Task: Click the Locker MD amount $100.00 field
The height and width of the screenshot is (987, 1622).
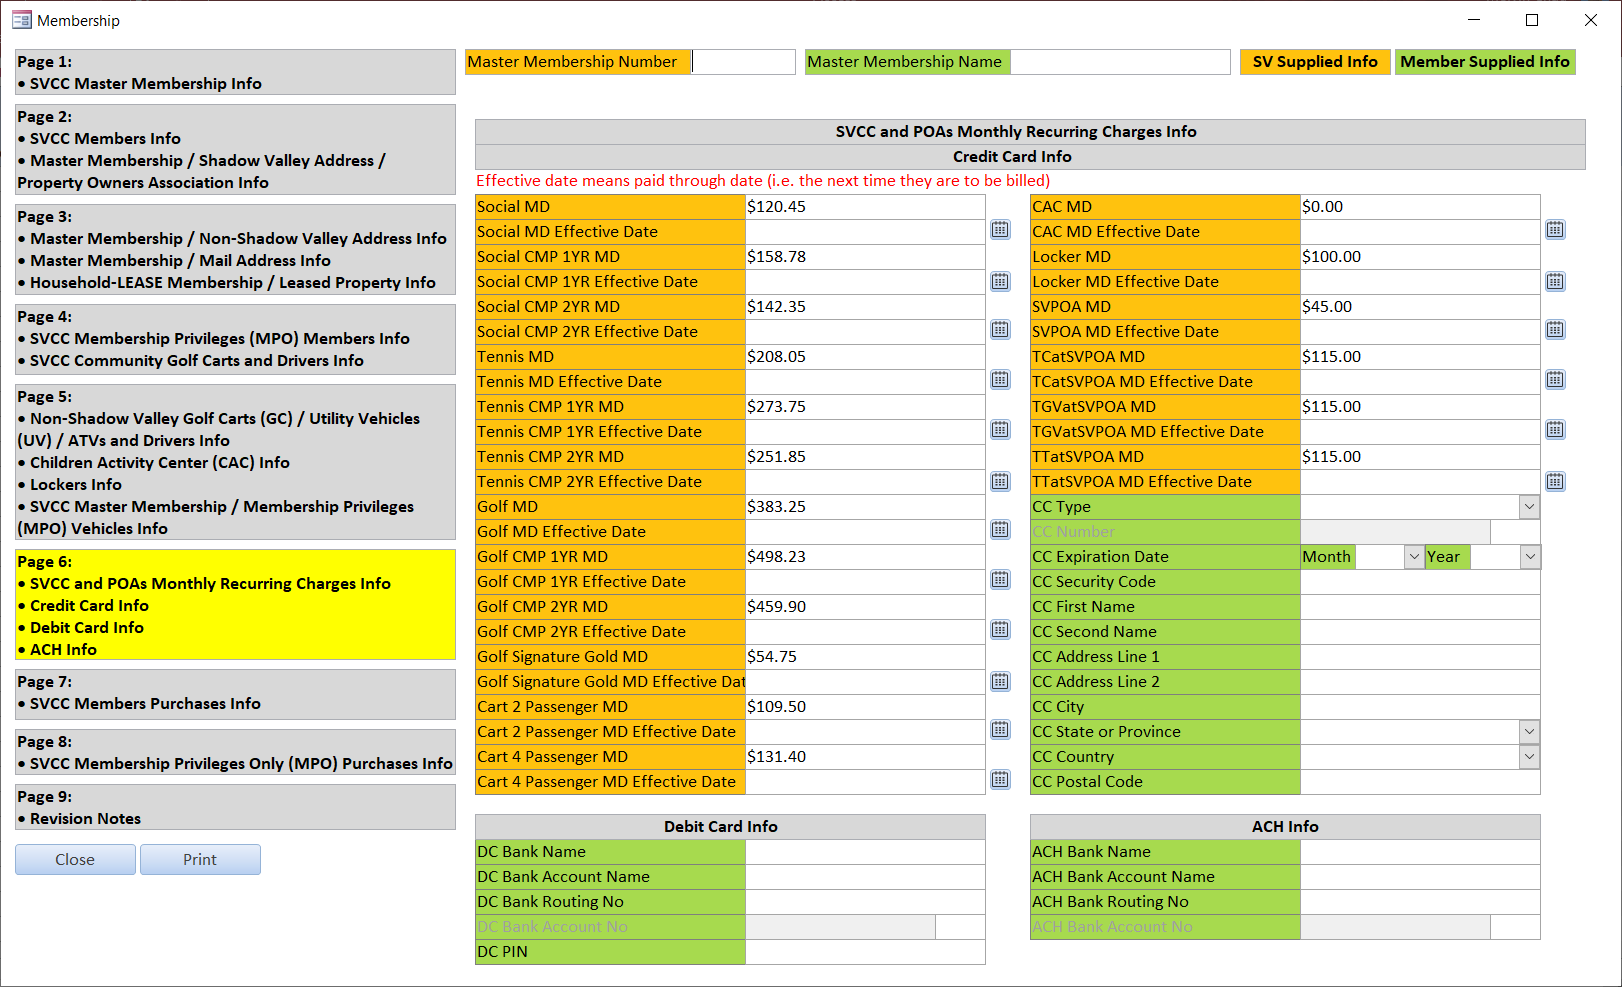Action: click(1420, 257)
